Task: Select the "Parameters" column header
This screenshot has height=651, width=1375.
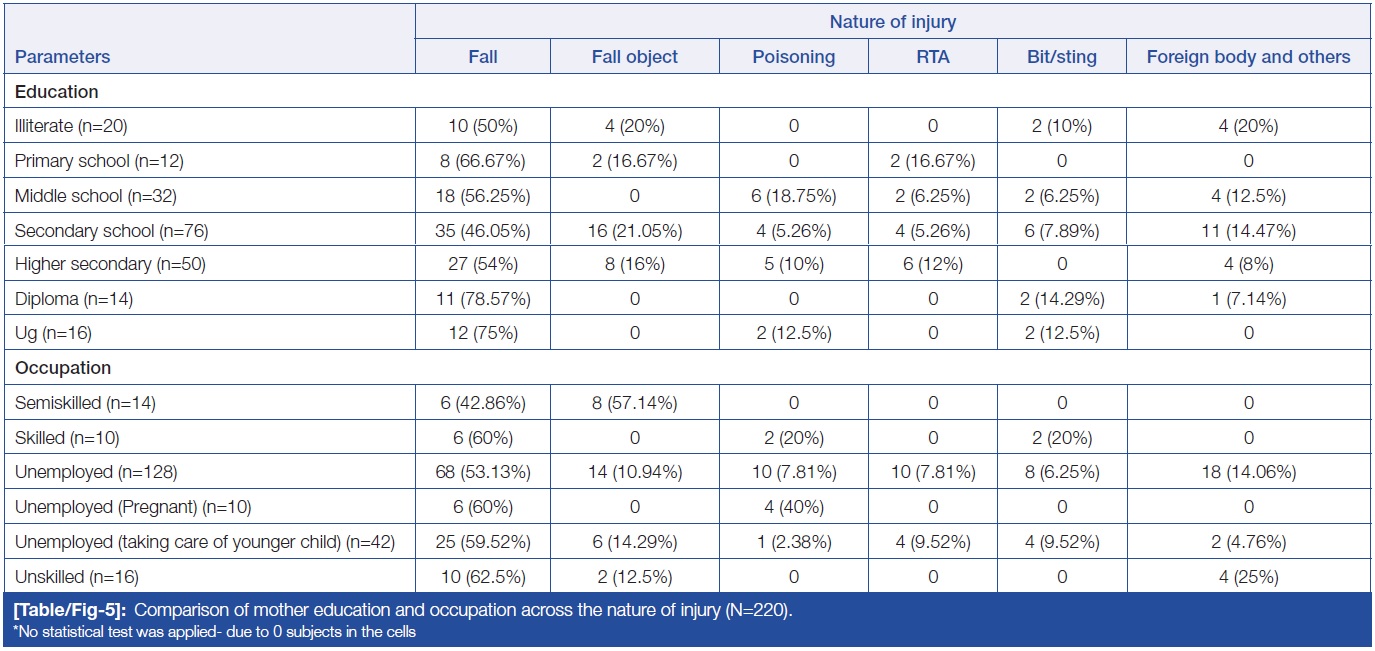Action: pos(62,57)
